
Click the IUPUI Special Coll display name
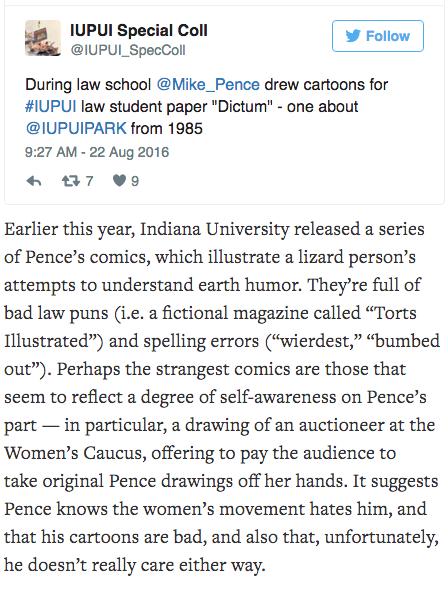[x=139, y=30]
